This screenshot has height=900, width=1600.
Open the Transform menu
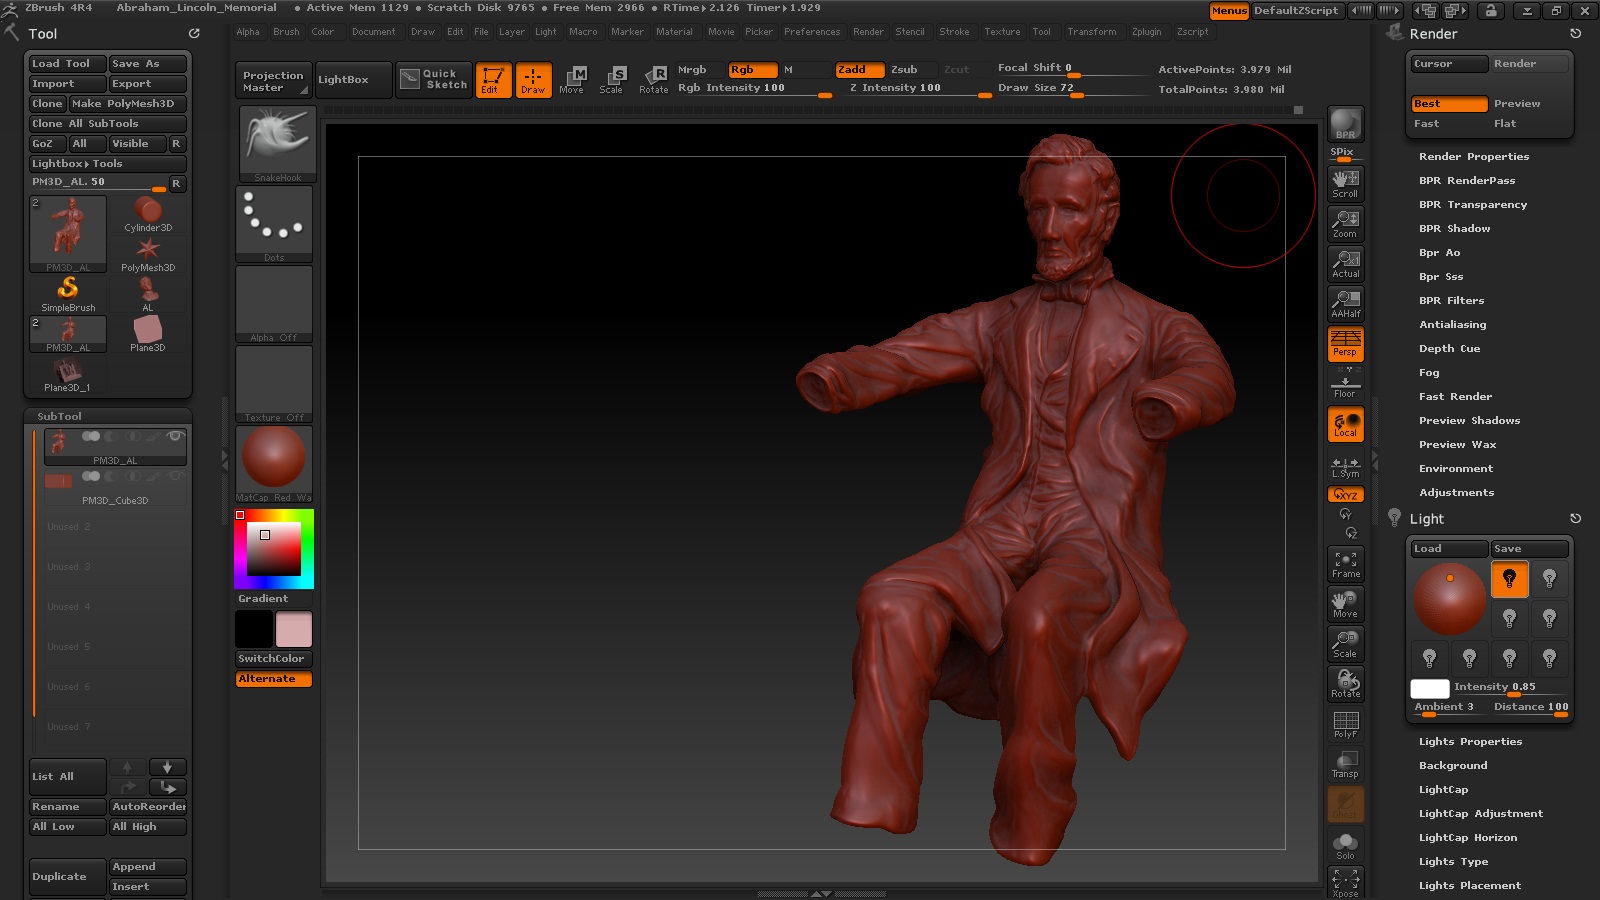(x=1091, y=32)
